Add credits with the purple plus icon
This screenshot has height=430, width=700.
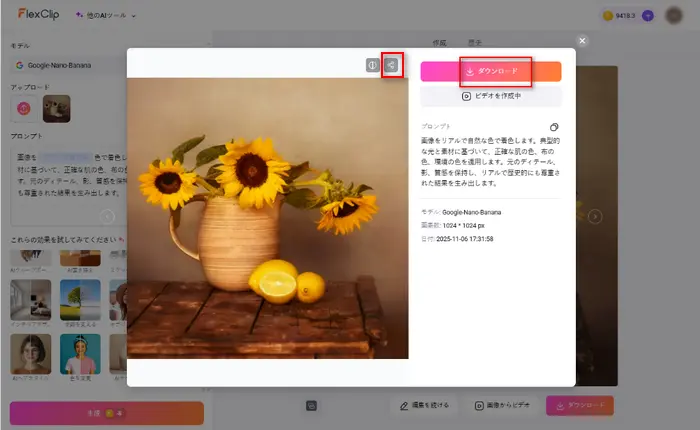coord(648,16)
